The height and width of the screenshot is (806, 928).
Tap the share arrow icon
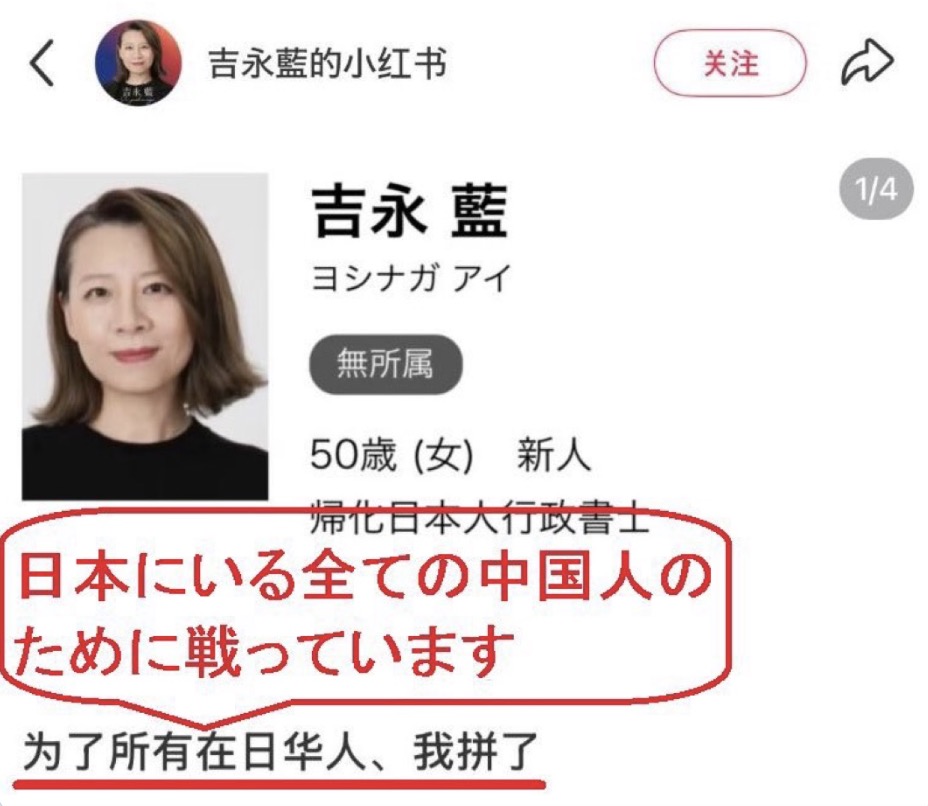(x=867, y=62)
